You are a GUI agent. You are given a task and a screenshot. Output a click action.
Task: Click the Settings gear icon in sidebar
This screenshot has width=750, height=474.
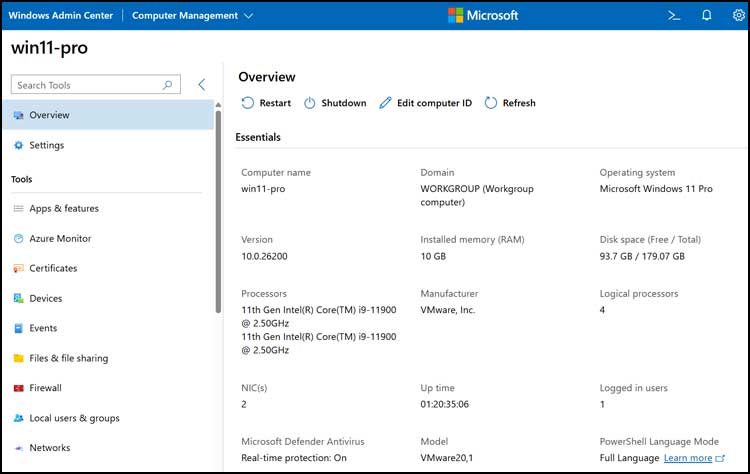click(18, 145)
